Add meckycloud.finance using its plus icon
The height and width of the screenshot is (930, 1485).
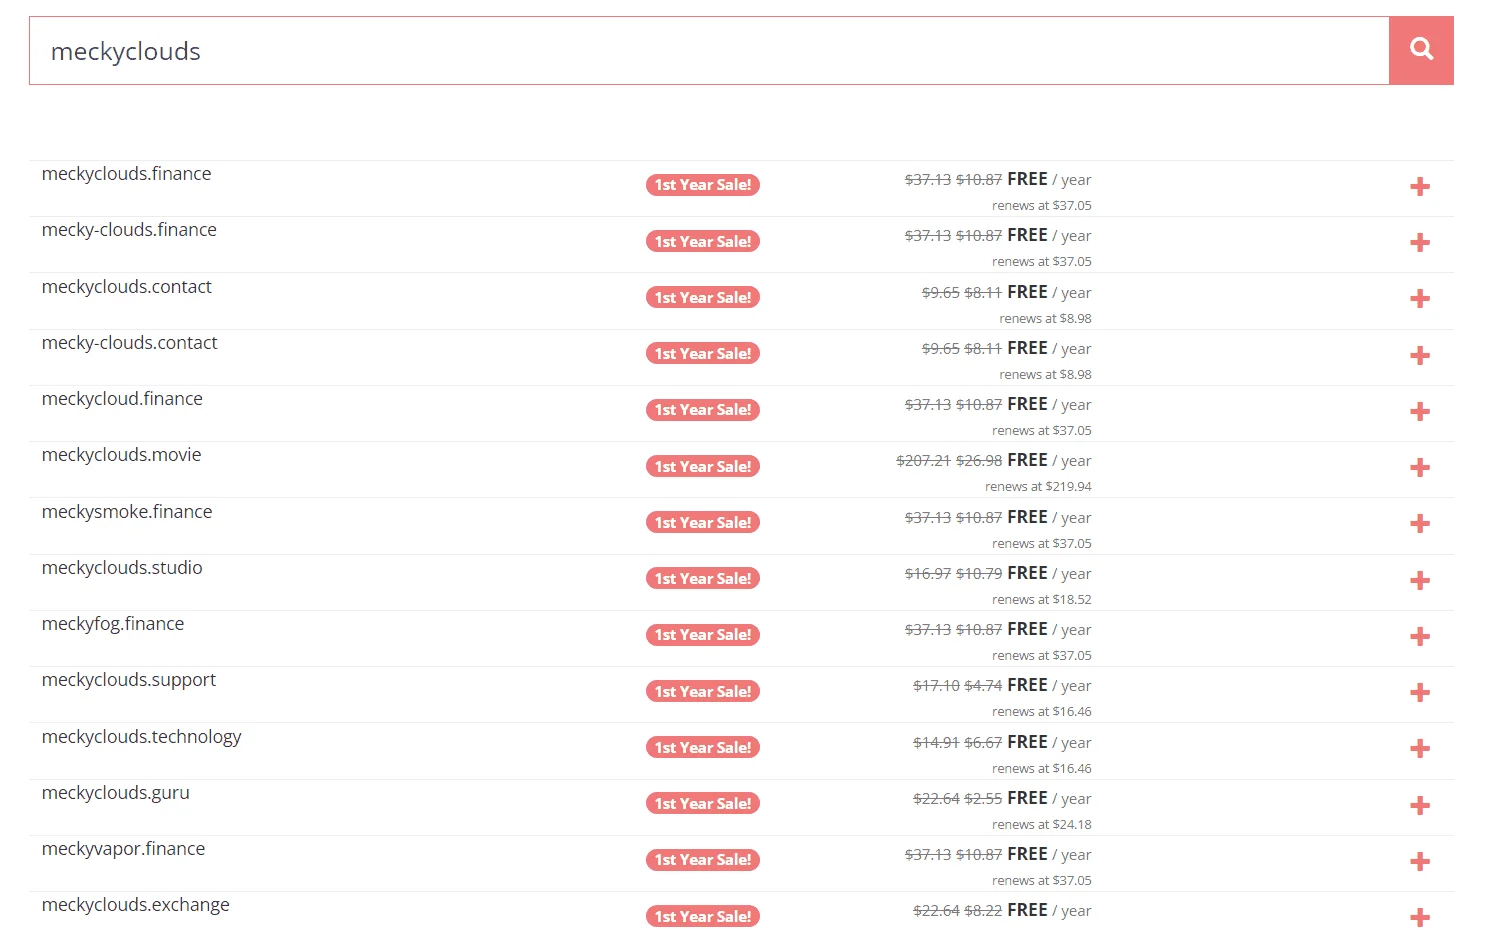point(1420,412)
